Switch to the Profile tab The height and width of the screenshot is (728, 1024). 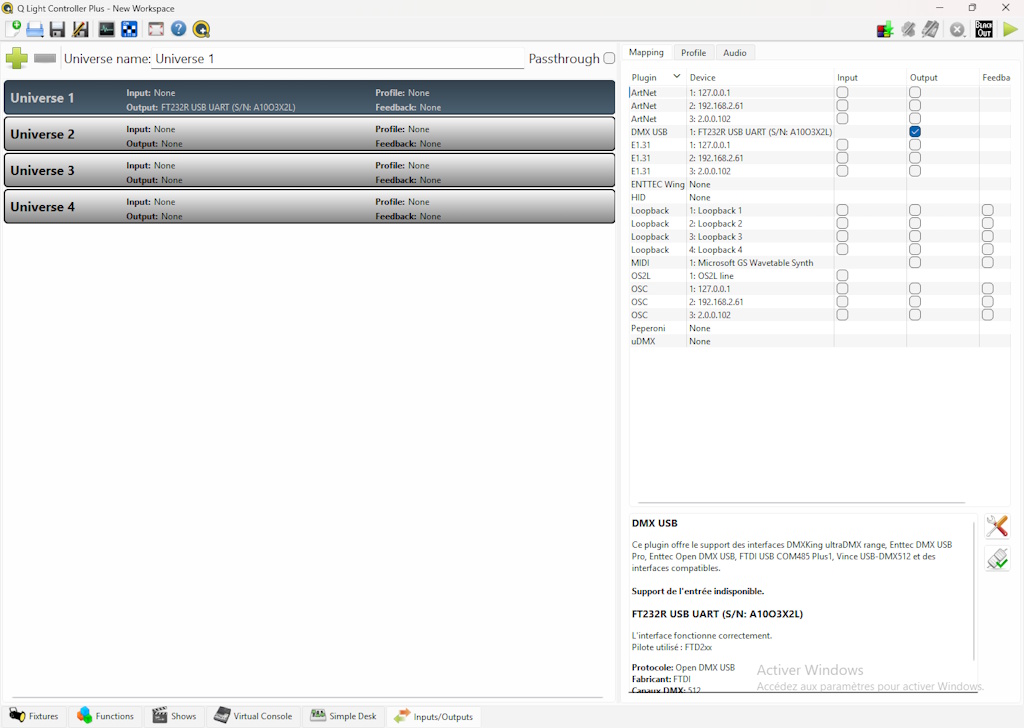coord(693,53)
